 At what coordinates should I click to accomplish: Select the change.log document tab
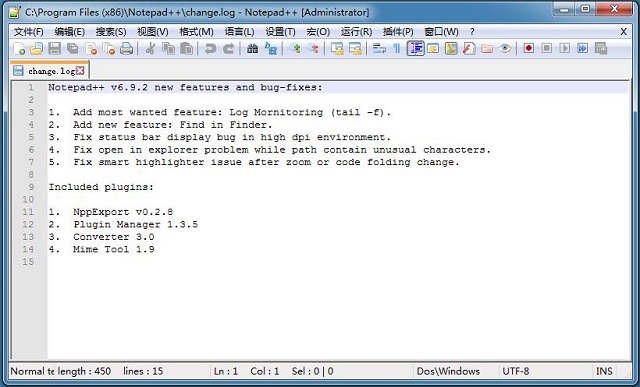point(49,71)
